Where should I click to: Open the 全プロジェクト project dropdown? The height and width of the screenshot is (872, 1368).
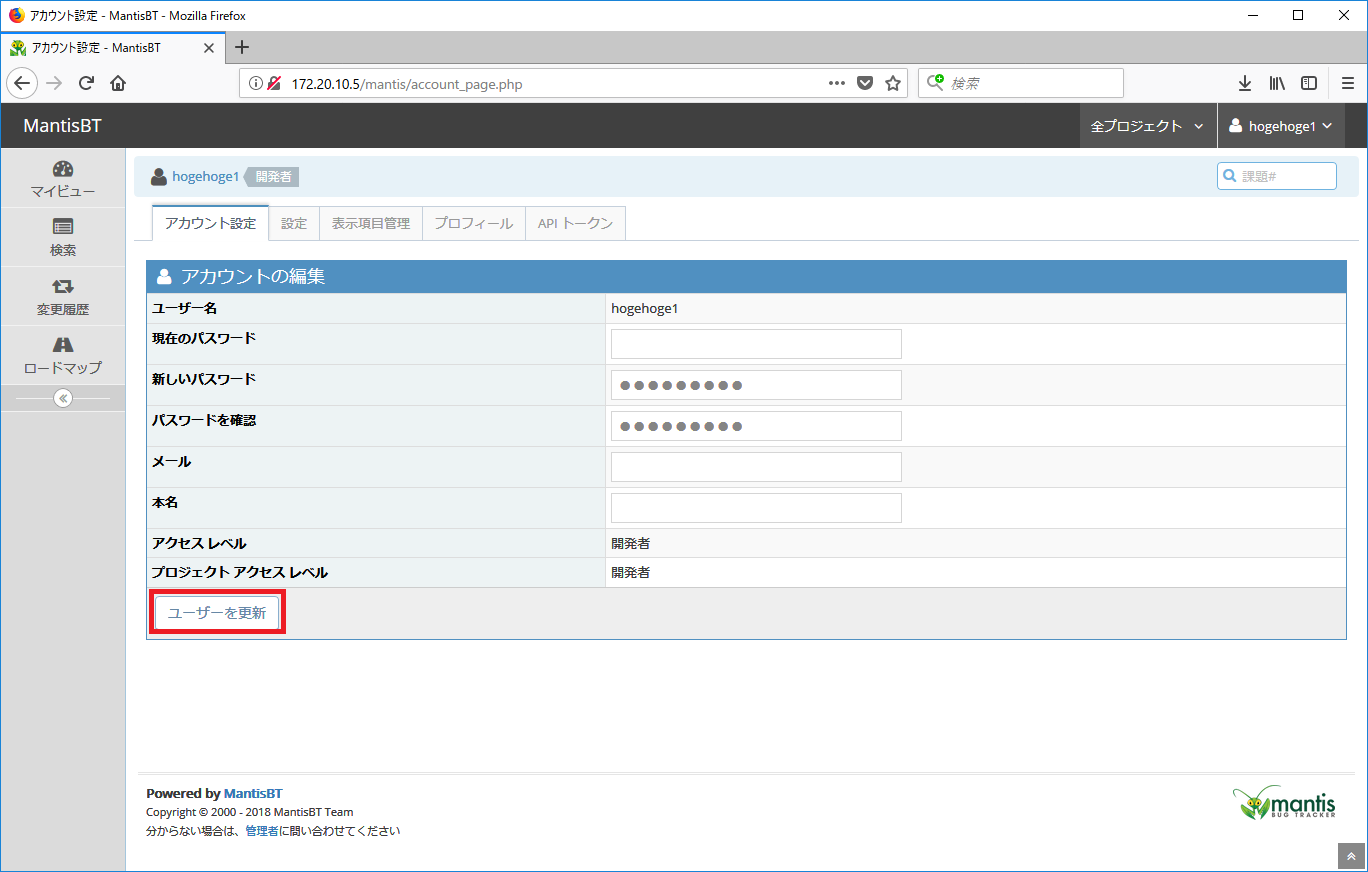[x=1147, y=126]
